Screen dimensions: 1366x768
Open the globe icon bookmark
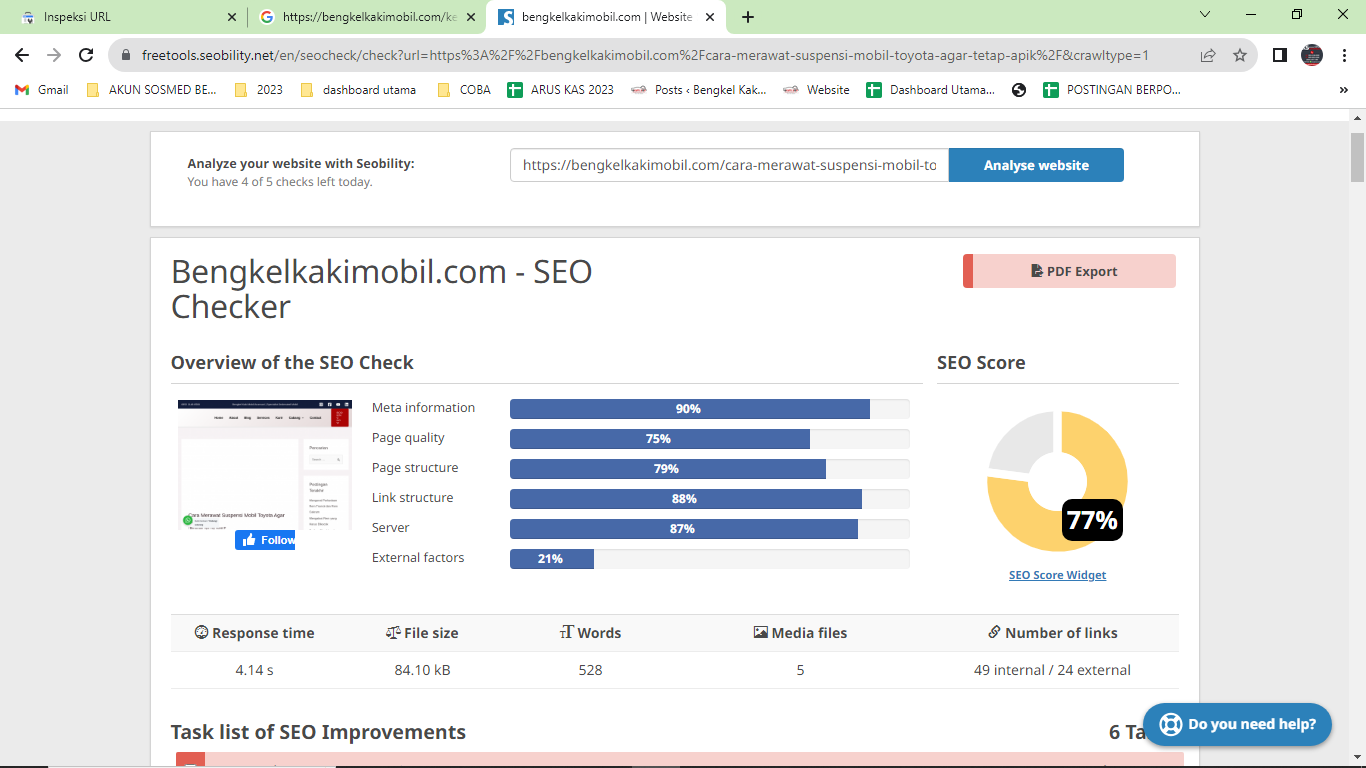(1019, 90)
